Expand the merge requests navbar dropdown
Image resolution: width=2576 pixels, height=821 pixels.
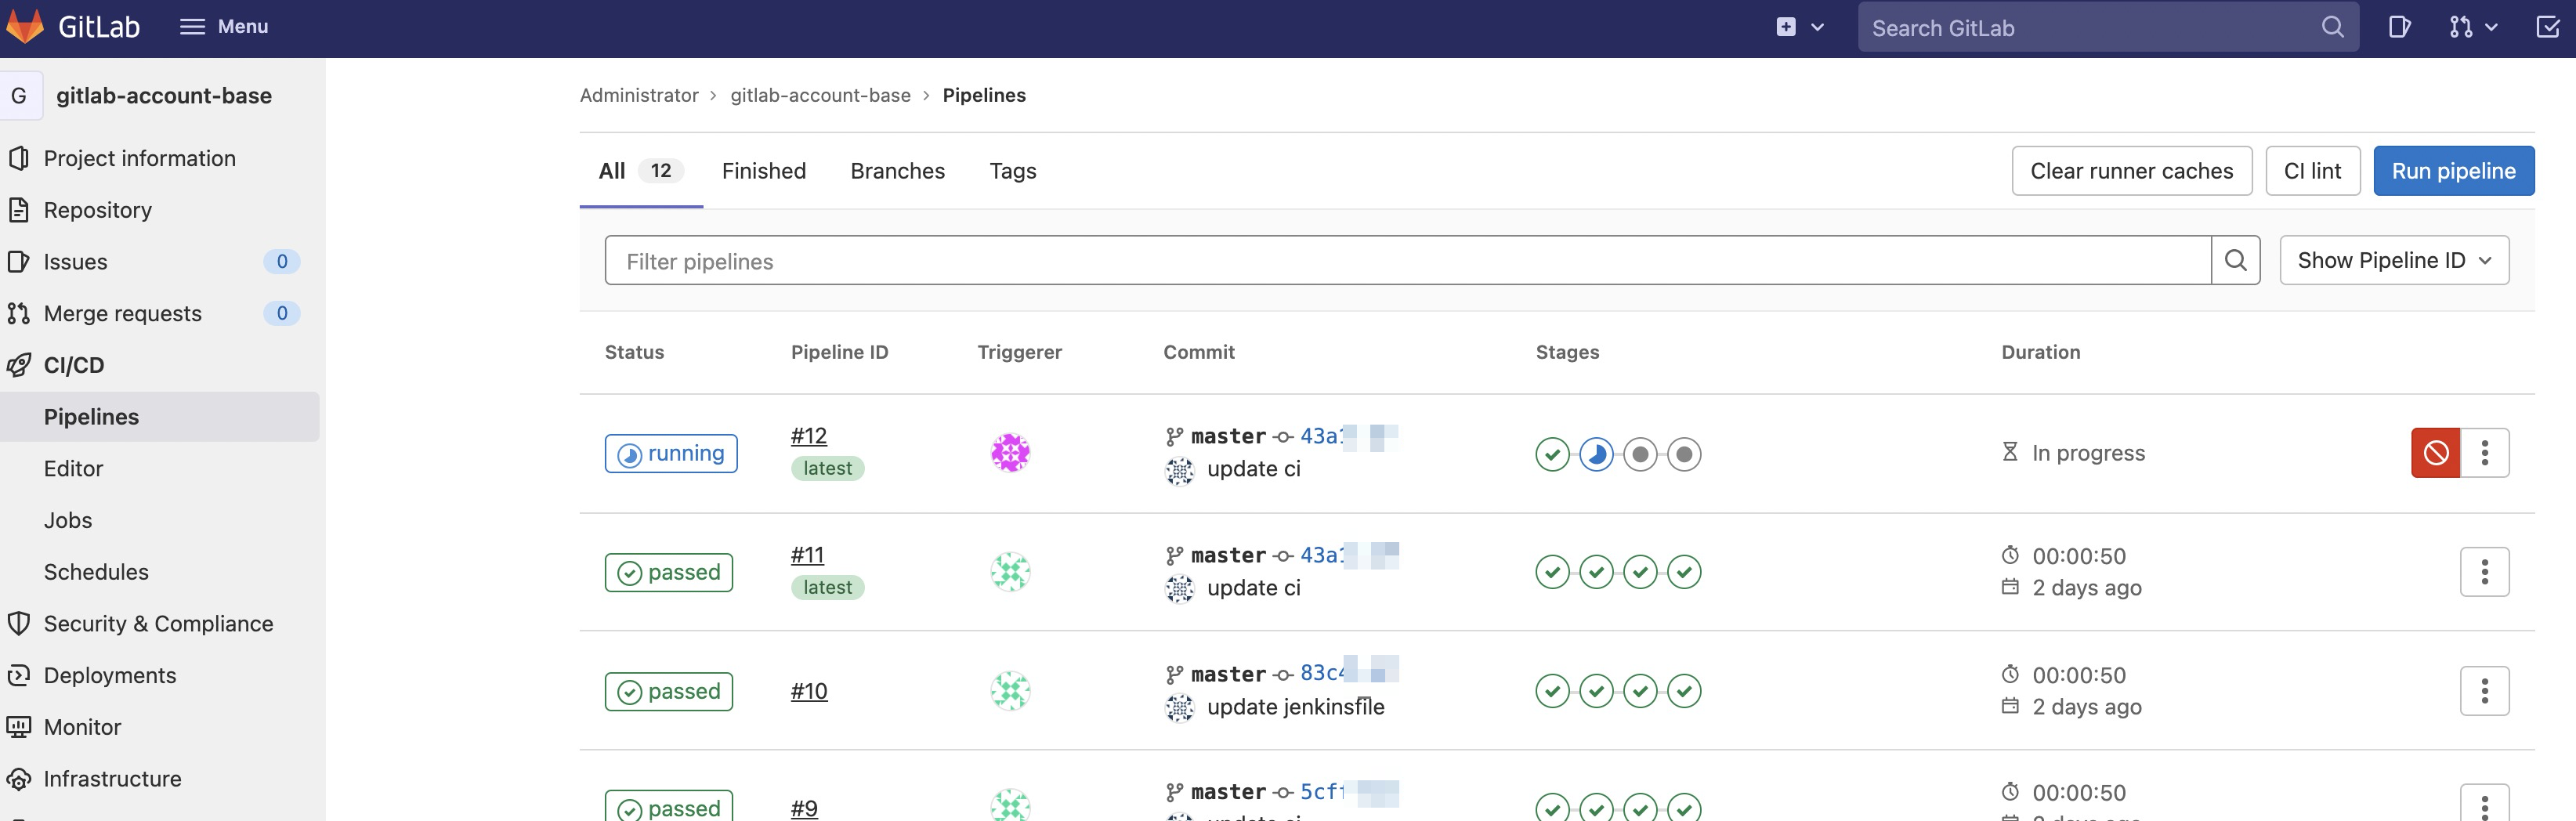click(x=2473, y=27)
